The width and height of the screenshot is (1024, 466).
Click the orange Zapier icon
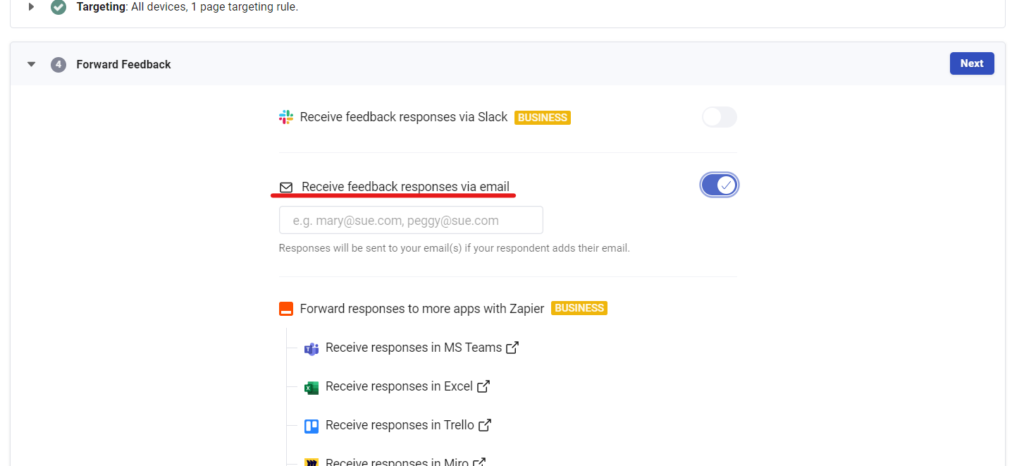286,309
